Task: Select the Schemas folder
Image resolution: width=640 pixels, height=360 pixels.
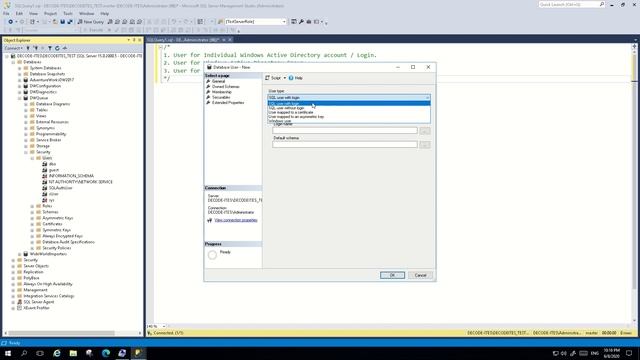Action: (x=50, y=212)
